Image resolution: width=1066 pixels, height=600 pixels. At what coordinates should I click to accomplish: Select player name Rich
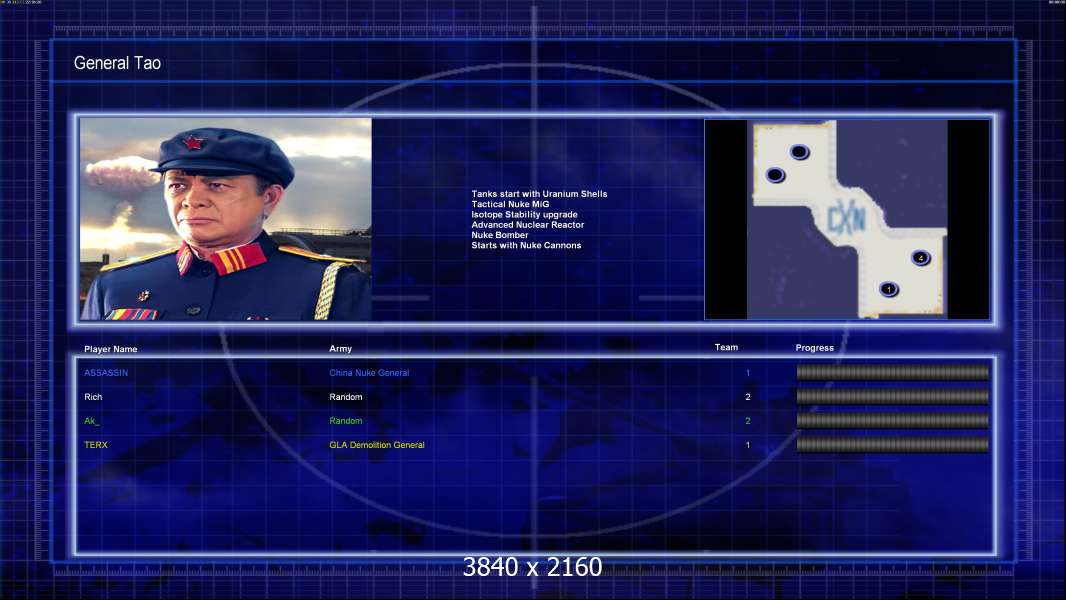pos(93,397)
